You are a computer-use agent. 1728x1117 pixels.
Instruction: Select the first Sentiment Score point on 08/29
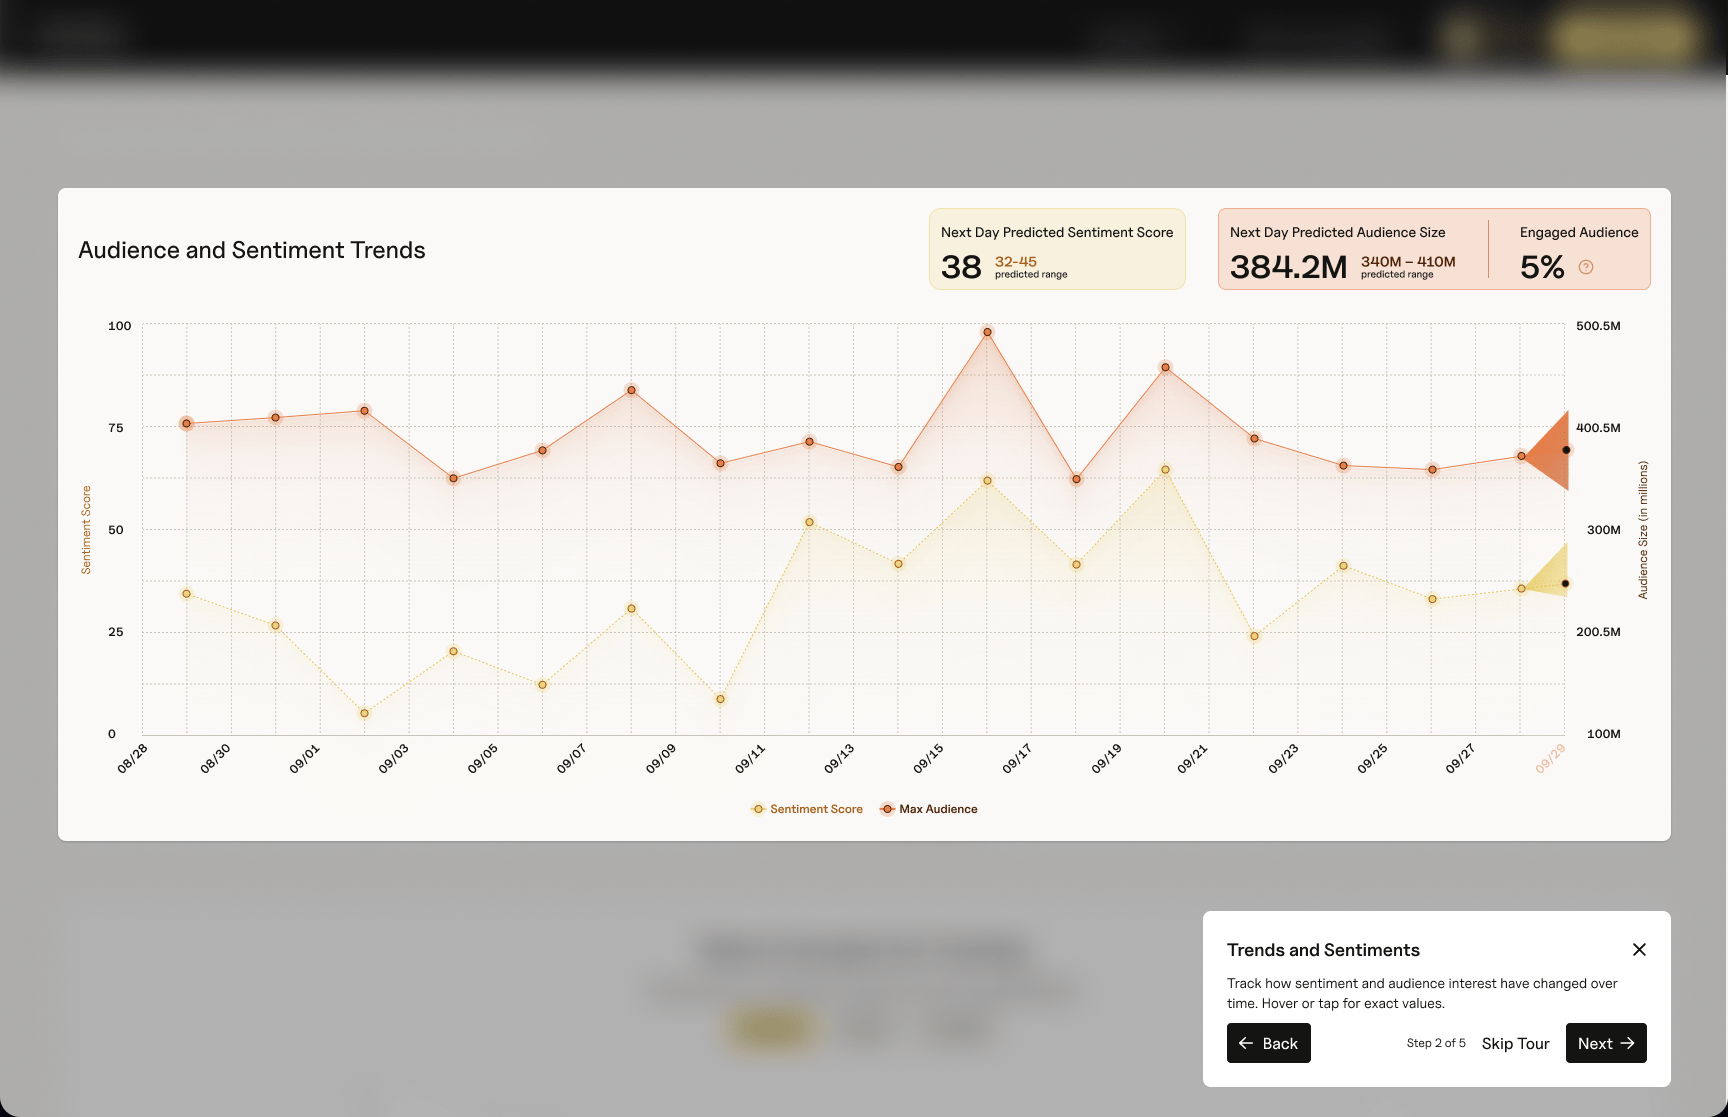[x=186, y=594]
